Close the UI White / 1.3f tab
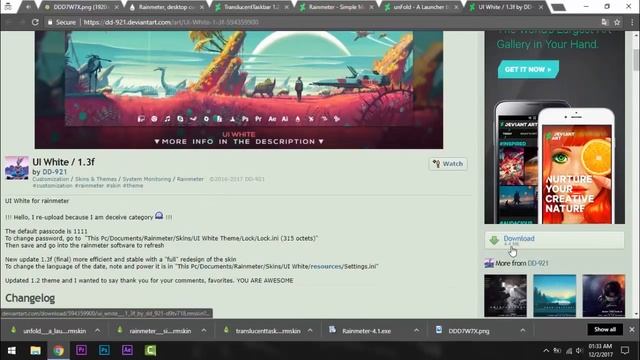 tap(541, 7)
